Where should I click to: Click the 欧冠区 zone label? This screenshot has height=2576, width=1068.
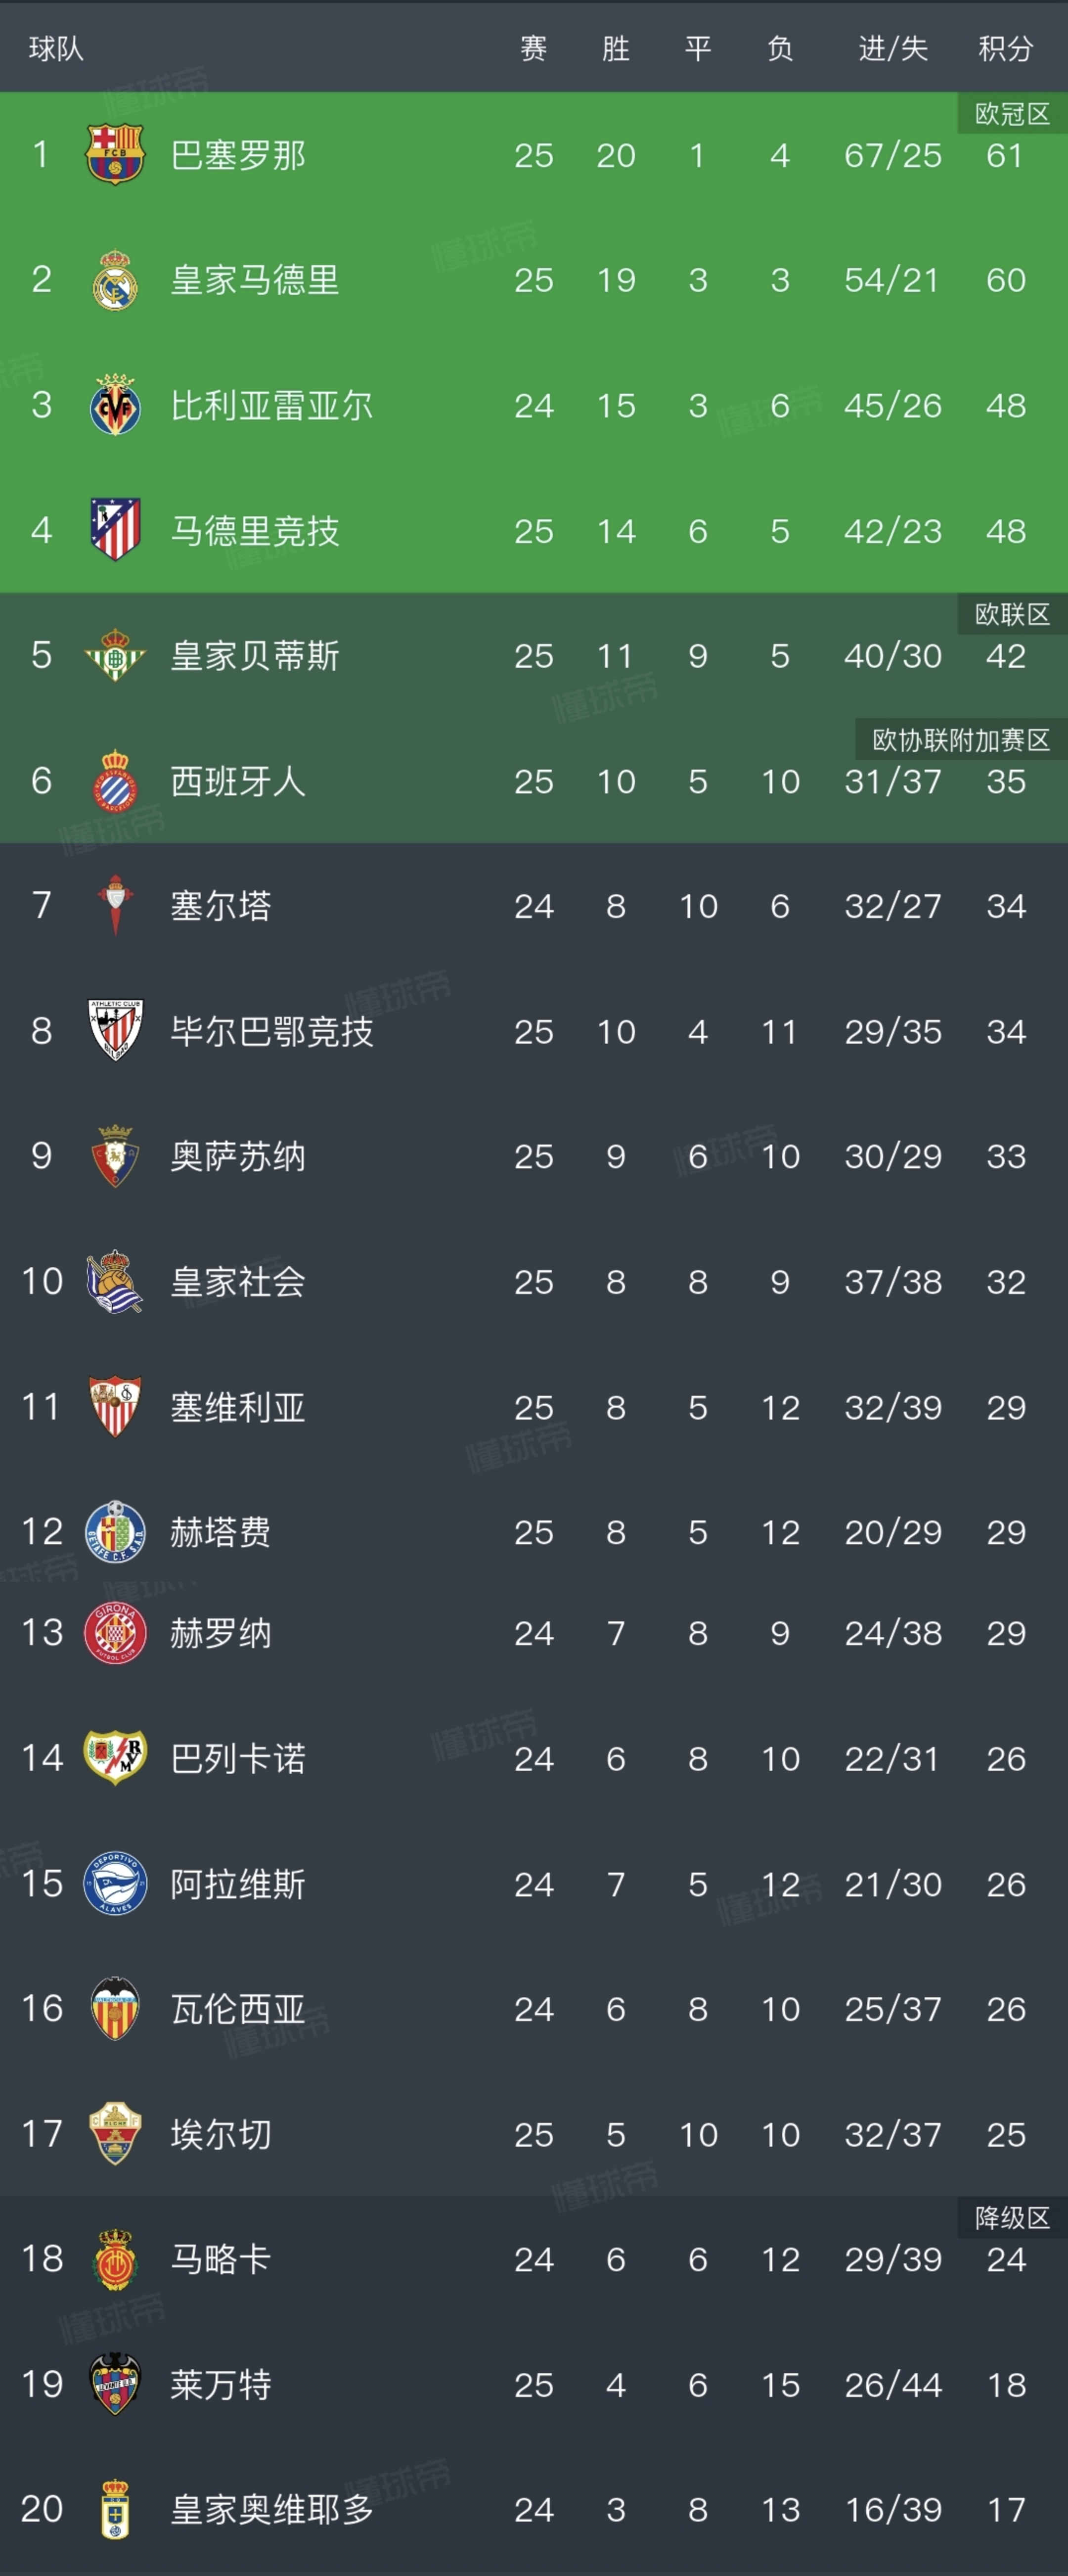(x=1012, y=114)
